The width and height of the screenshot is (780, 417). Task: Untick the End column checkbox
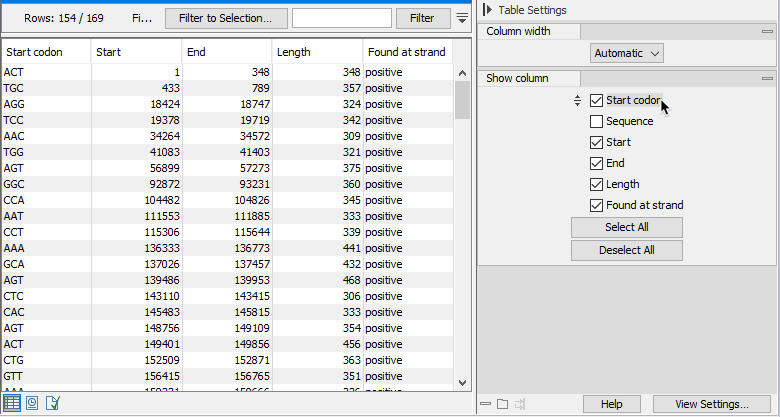(597, 163)
